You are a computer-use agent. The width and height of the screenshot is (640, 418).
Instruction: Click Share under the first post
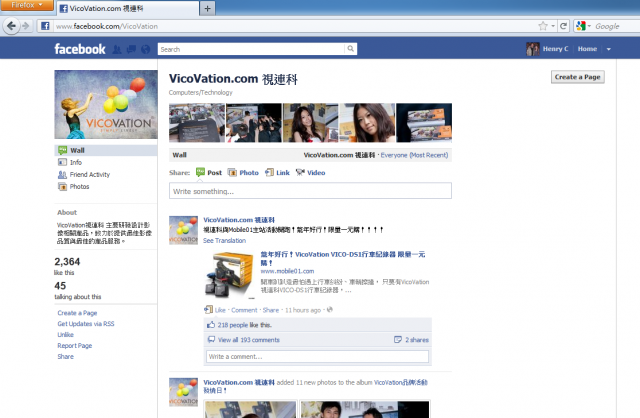pos(271,310)
